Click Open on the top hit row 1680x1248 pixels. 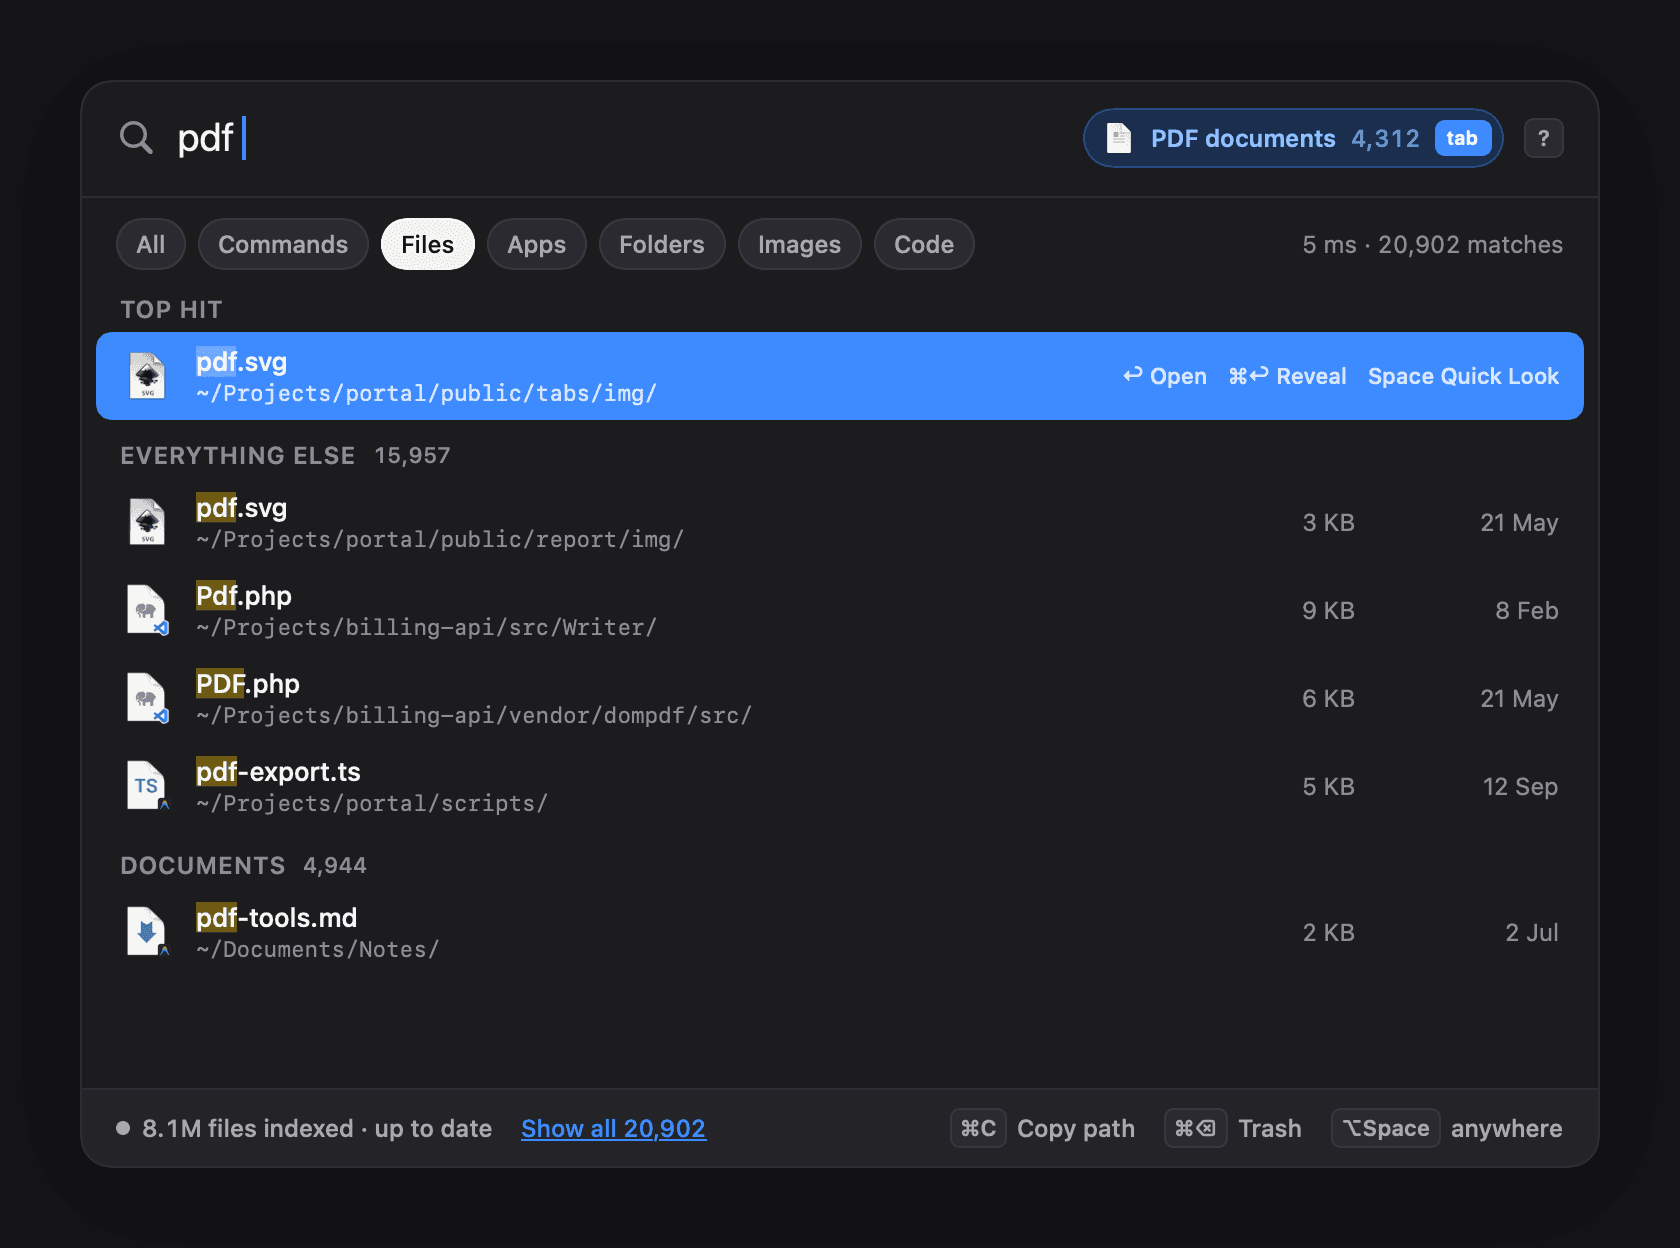click(x=1165, y=376)
